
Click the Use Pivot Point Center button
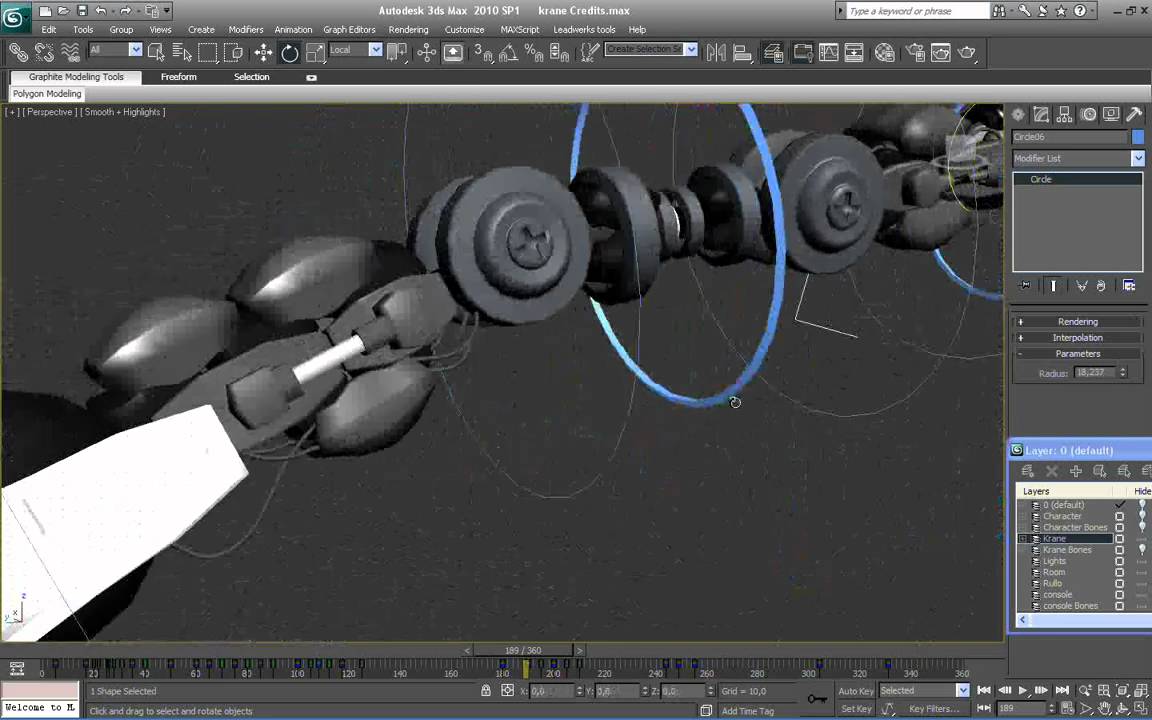tap(397, 52)
